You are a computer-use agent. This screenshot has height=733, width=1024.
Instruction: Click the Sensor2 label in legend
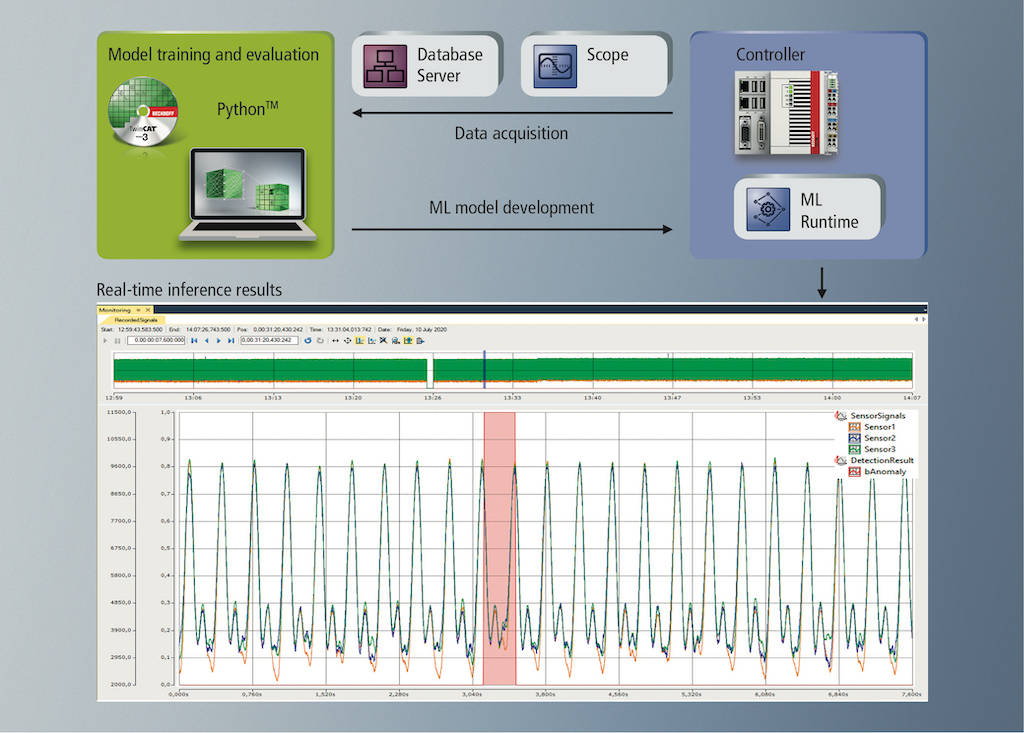tap(880, 438)
